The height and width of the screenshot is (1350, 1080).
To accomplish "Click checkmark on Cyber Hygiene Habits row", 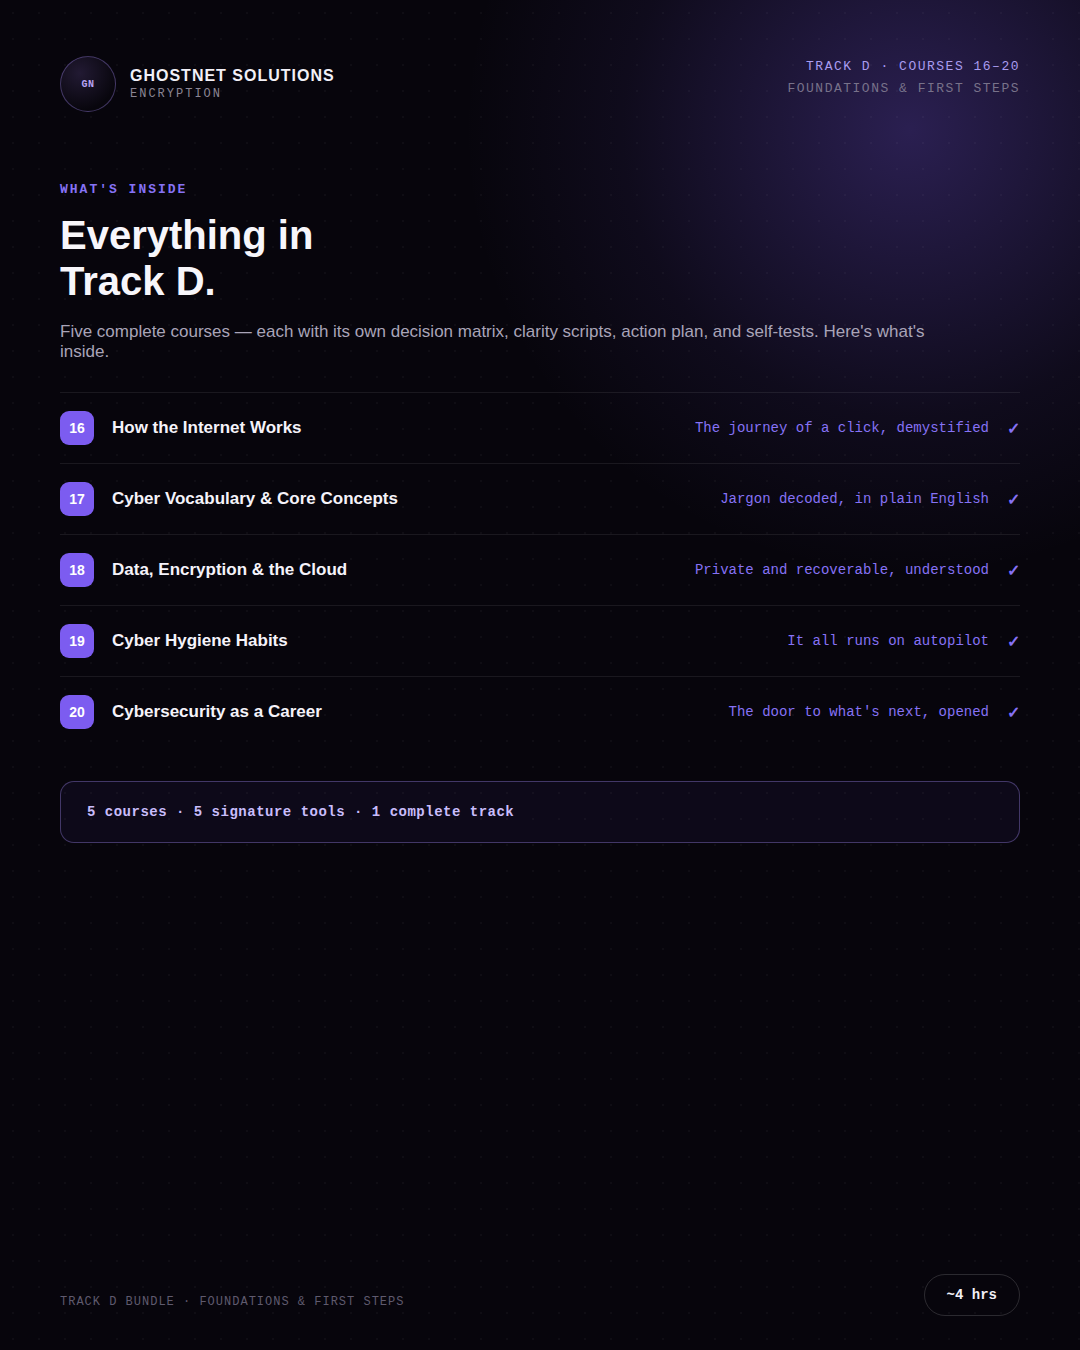I will [1013, 641].
